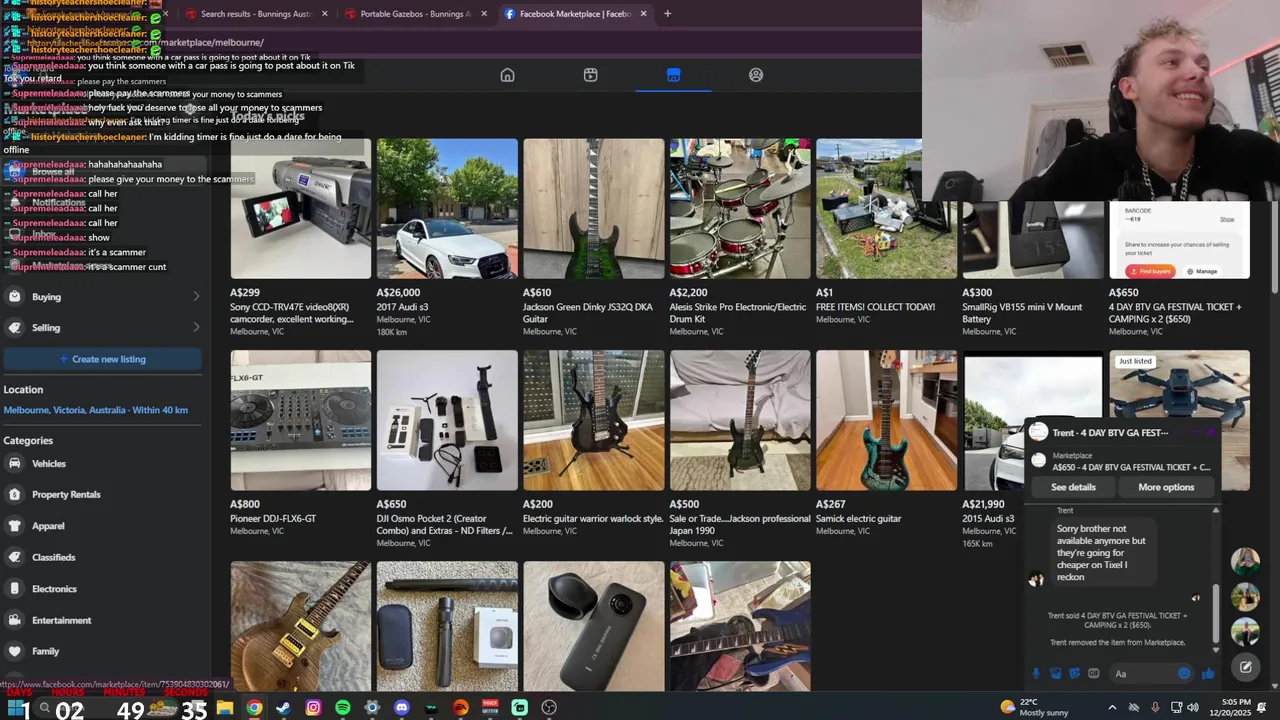Open the Windows Start menu
Image resolution: width=1280 pixels, height=720 pixels.
[17, 708]
